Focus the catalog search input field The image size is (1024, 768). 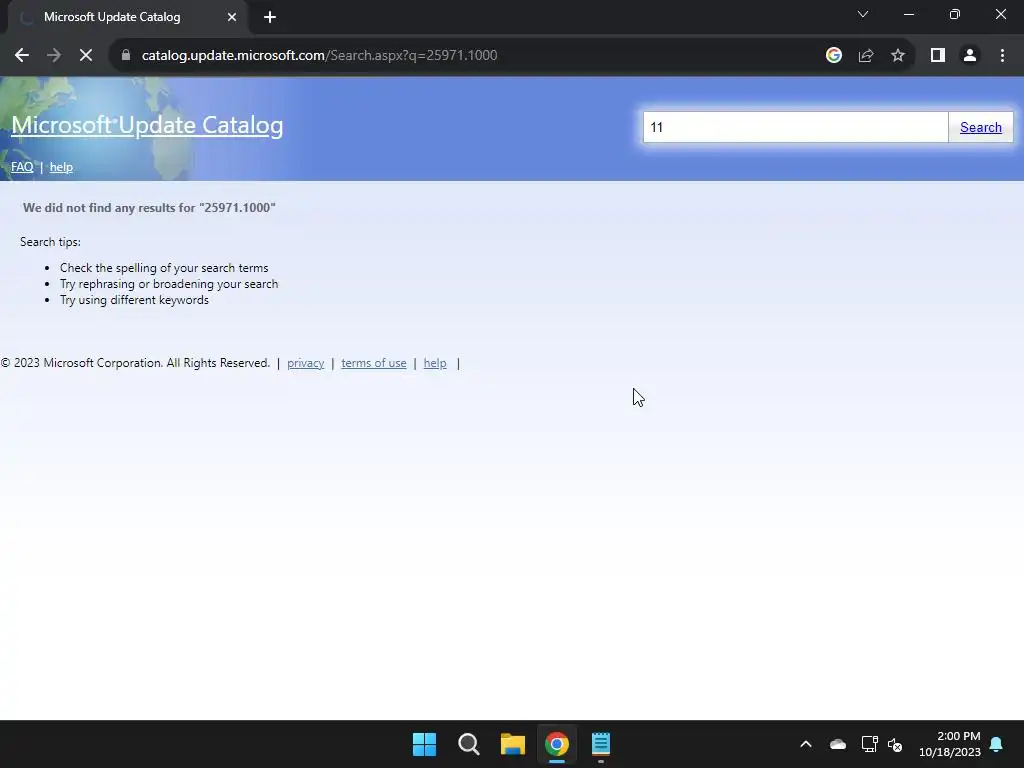(x=795, y=127)
